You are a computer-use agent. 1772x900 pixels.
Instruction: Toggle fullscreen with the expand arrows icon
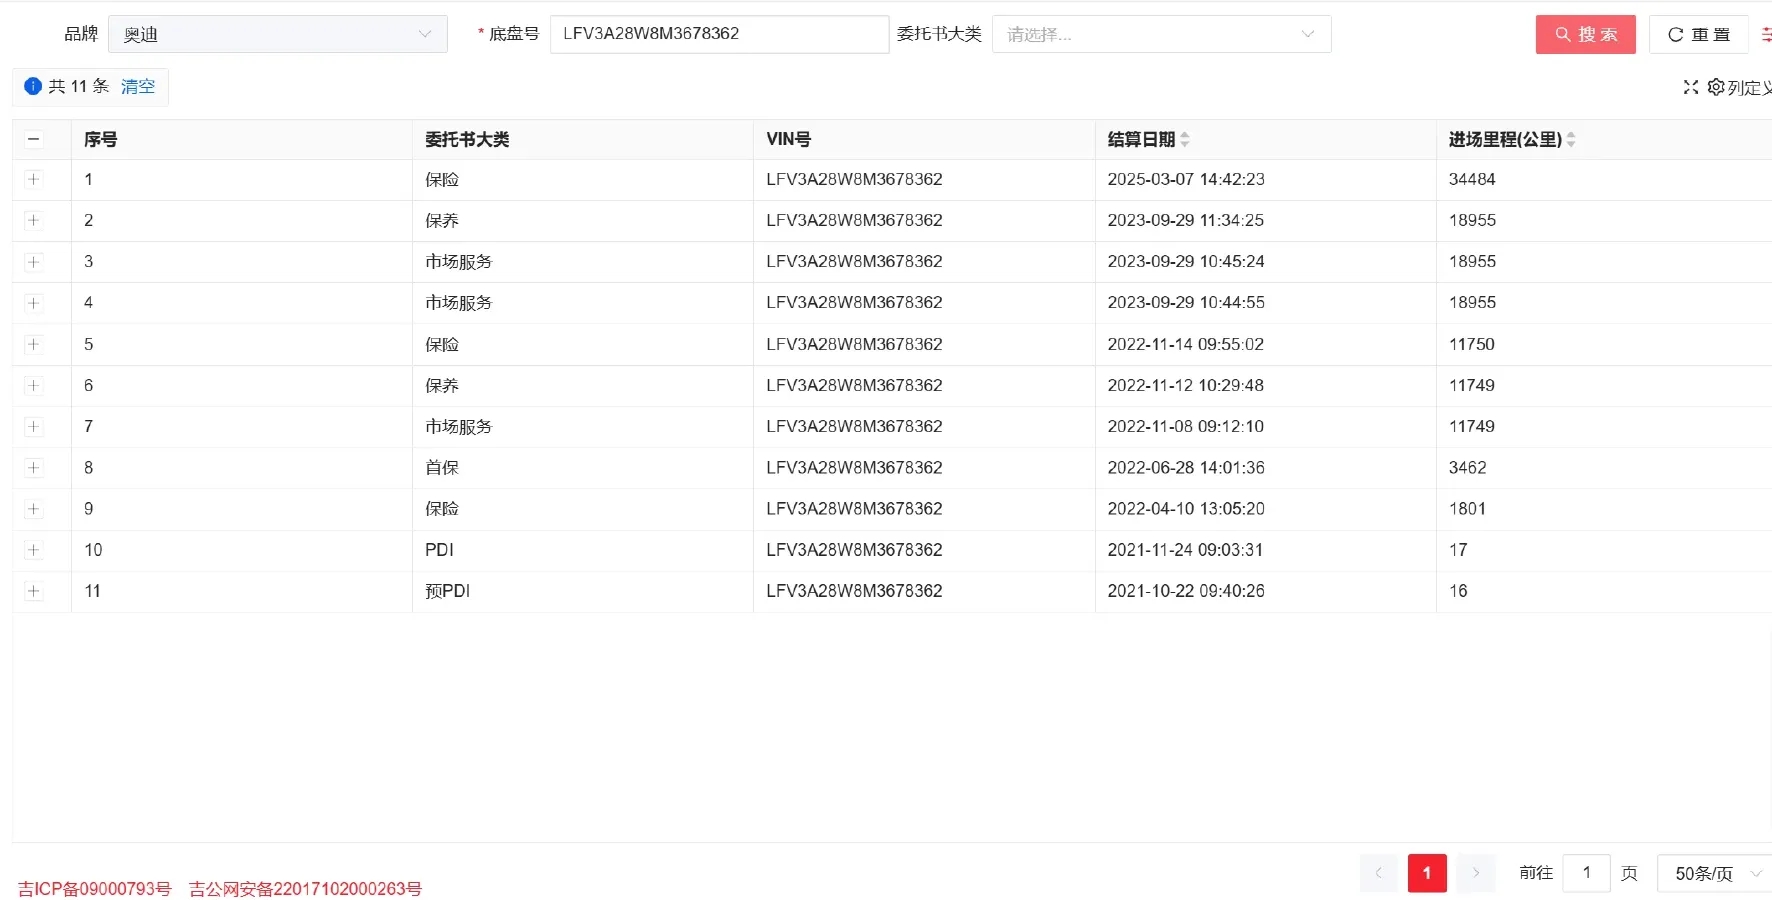click(1690, 87)
